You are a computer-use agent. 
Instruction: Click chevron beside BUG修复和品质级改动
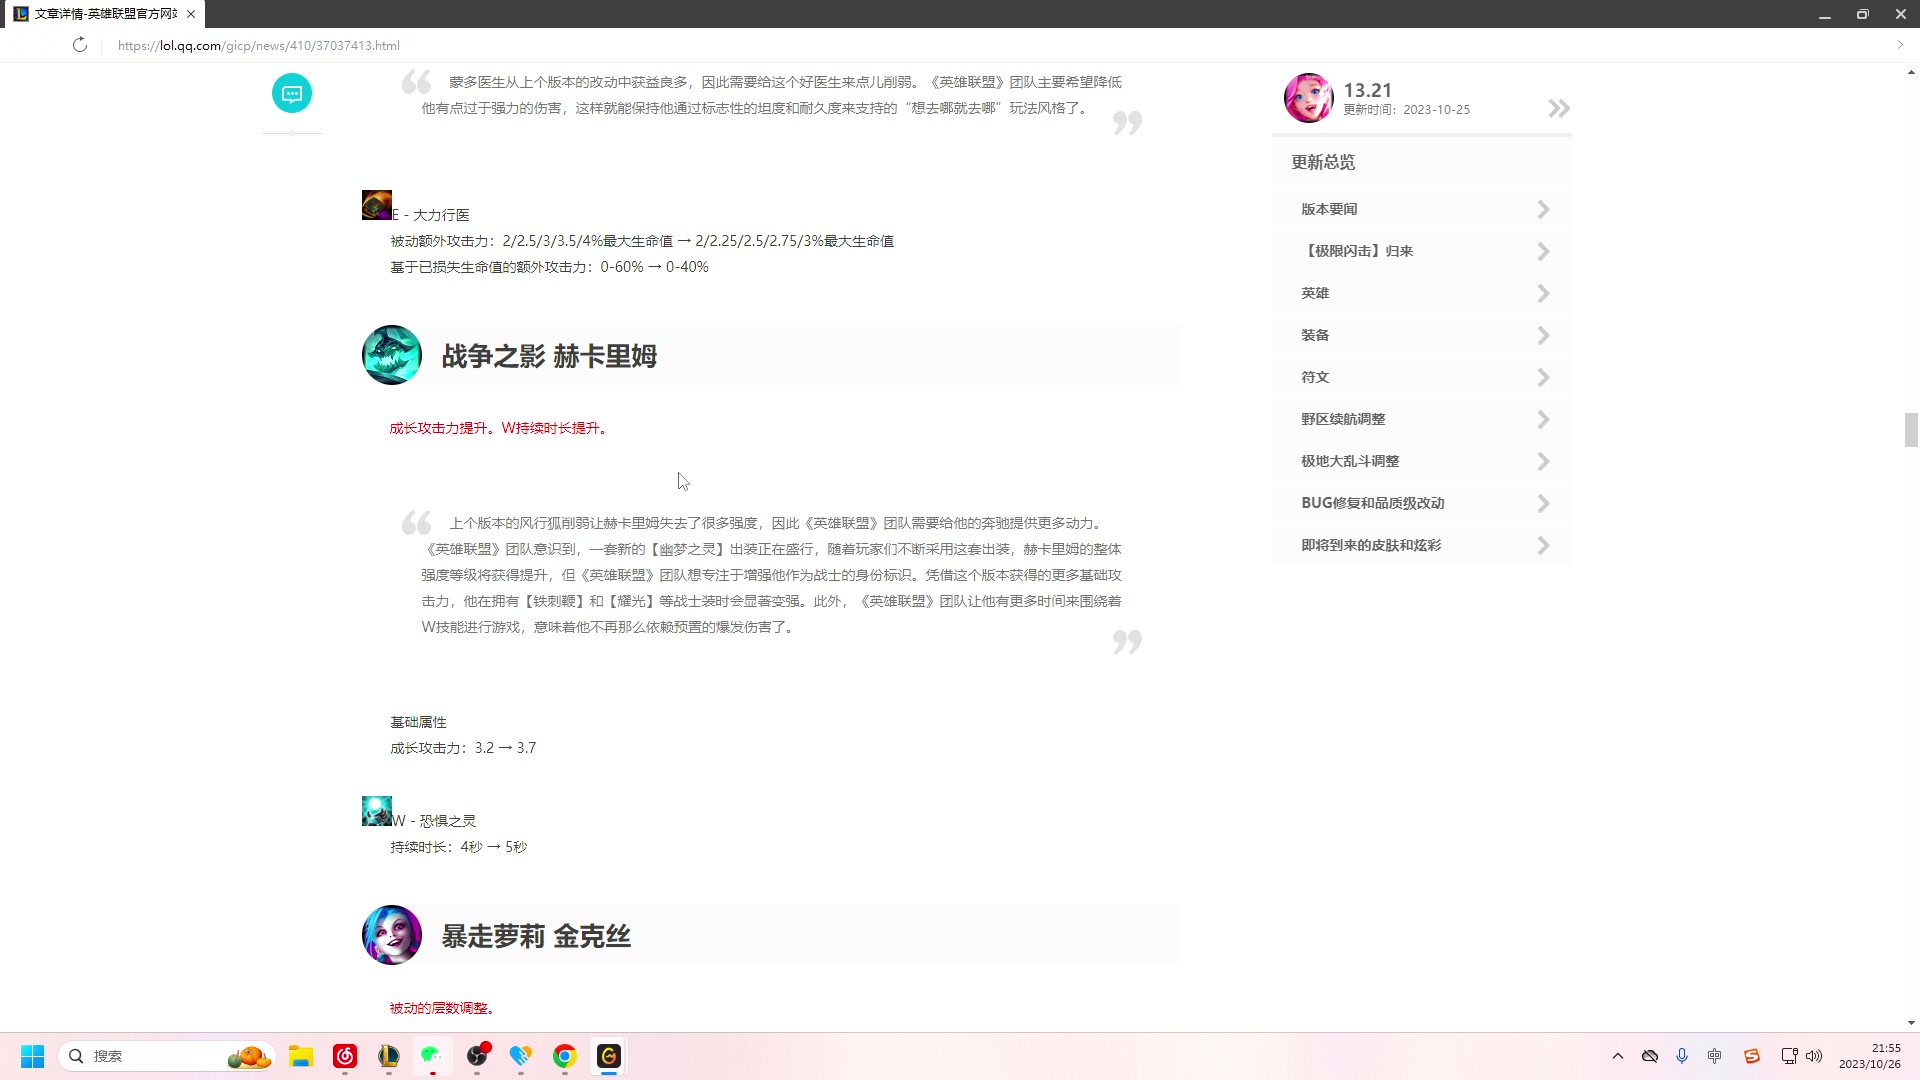1543,503
